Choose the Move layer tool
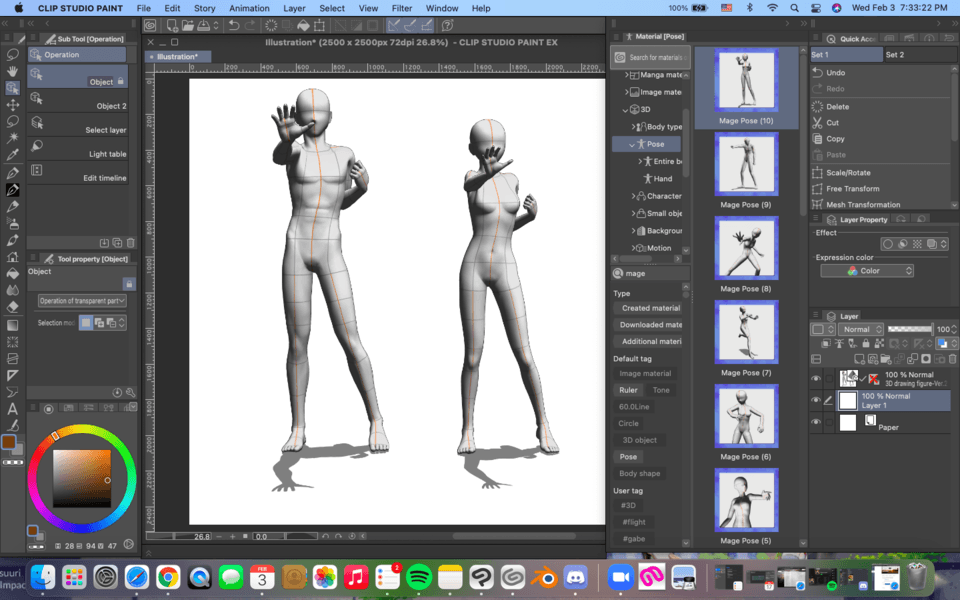960x600 pixels. click(13, 104)
